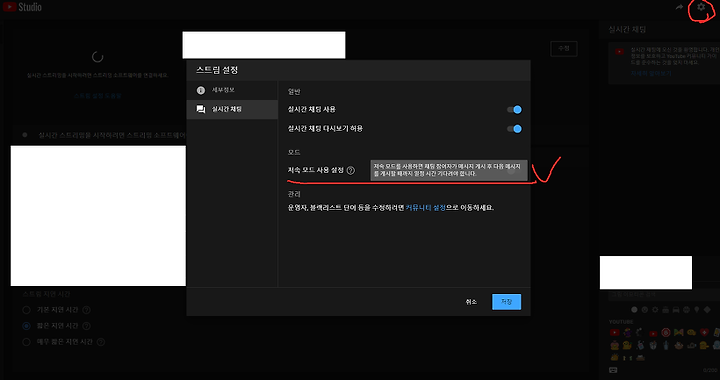The image size is (720, 380).
Task: Click the 스트림 설정 dialog title
Action: [217, 70]
